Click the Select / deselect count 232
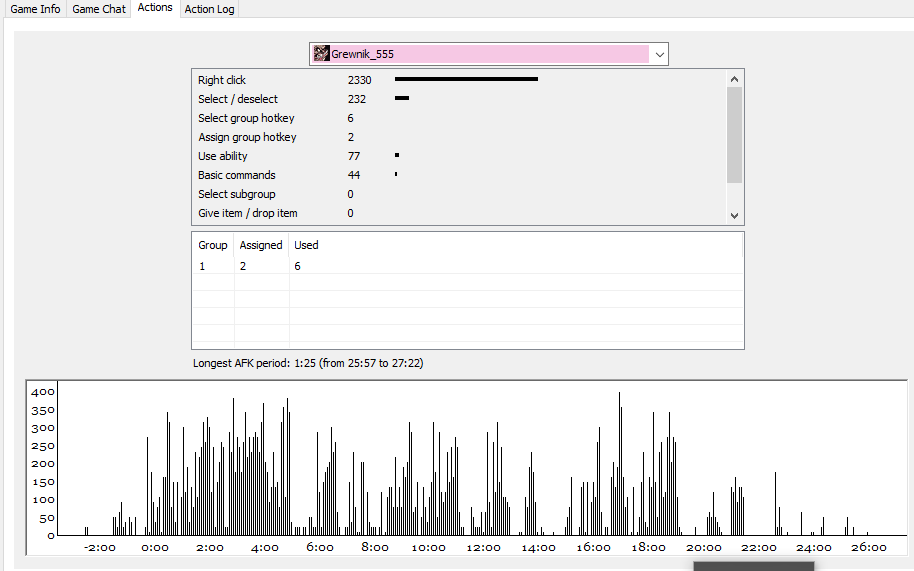The width and height of the screenshot is (914, 571). coord(357,99)
